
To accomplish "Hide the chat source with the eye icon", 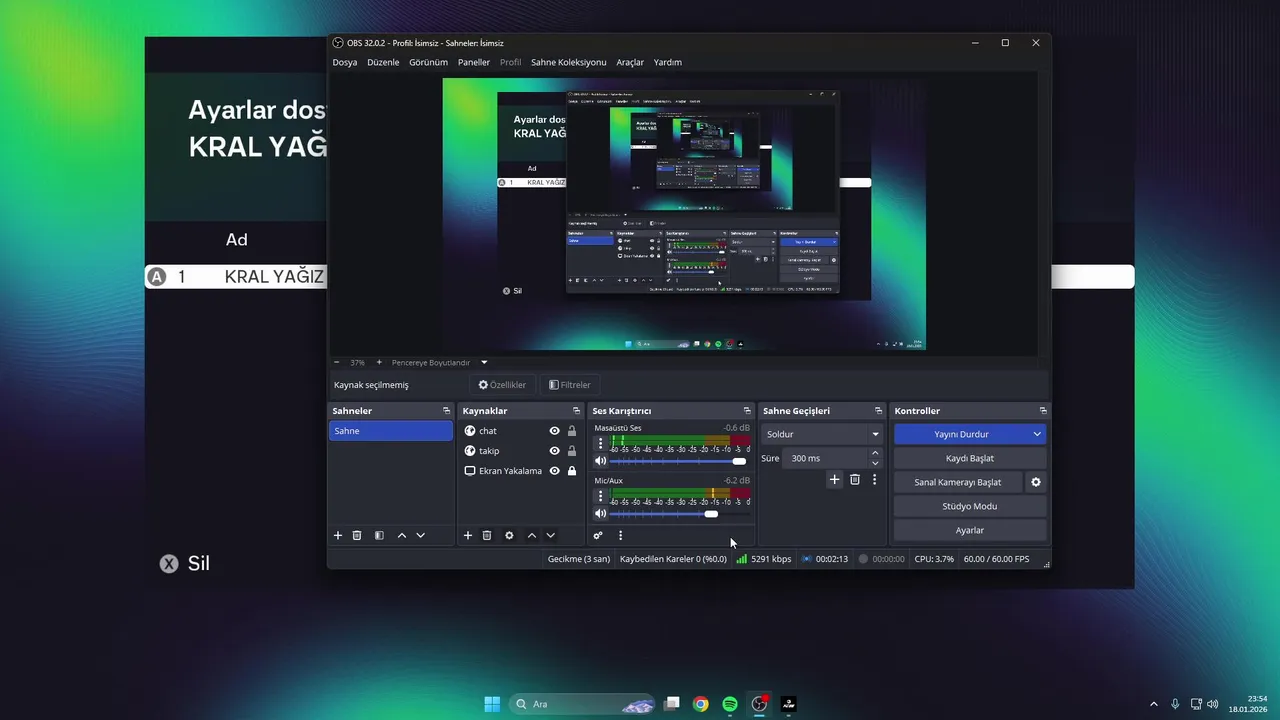I will point(555,431).
